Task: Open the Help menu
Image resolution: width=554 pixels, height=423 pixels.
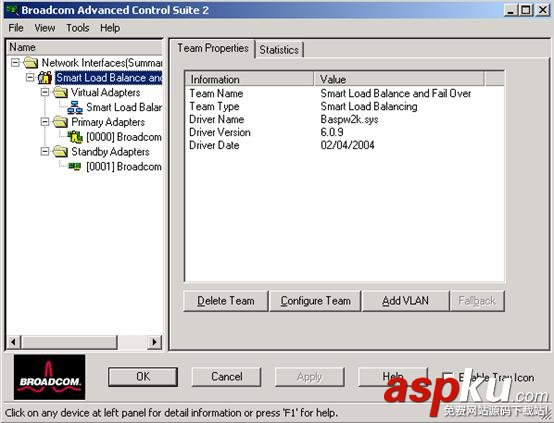Action: coord(110,28)
